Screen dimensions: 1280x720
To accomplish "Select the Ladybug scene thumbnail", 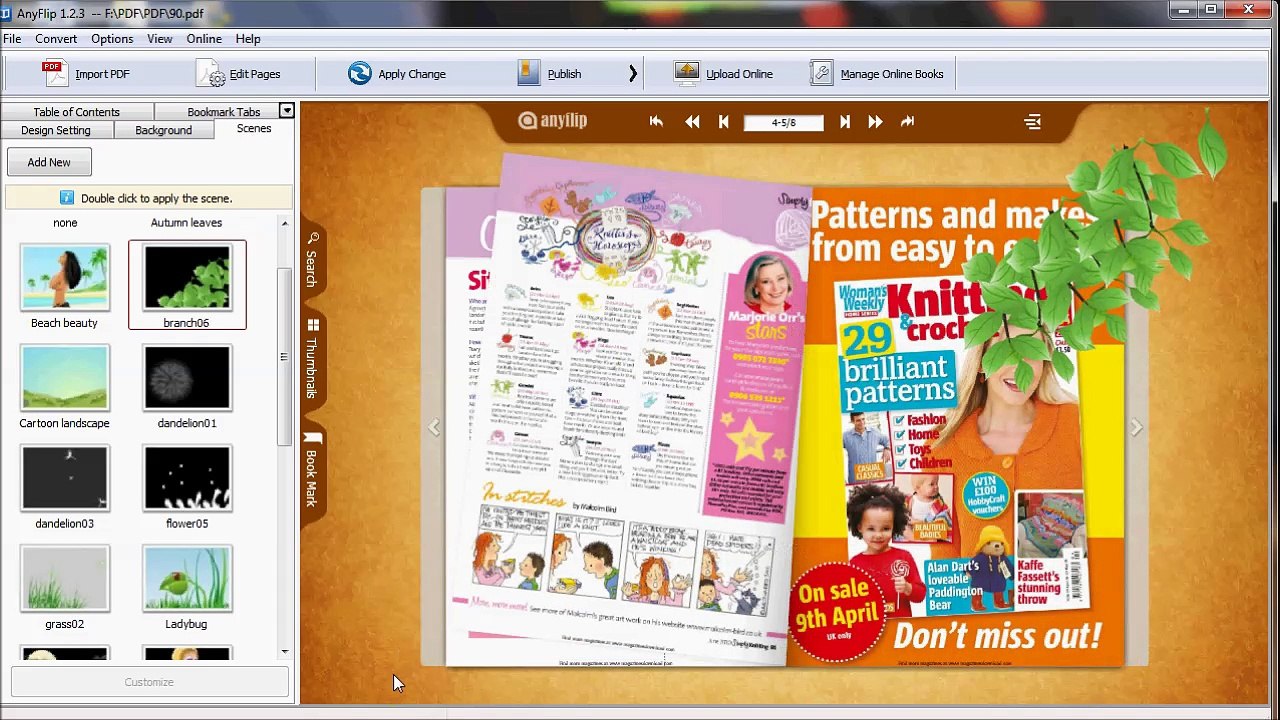I will tap(187, 578).
